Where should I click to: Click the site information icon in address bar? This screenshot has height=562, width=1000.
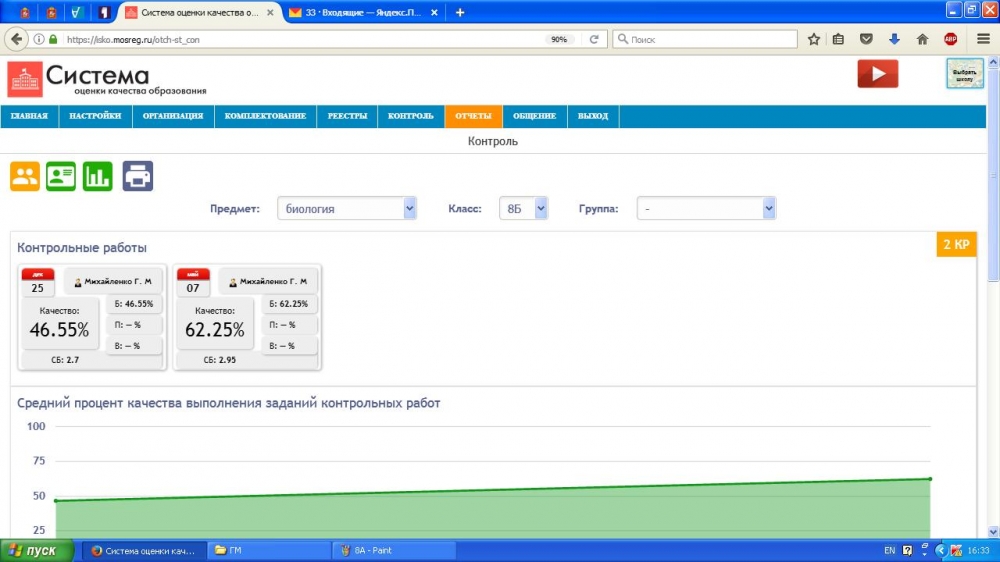(x=39, y=39)
